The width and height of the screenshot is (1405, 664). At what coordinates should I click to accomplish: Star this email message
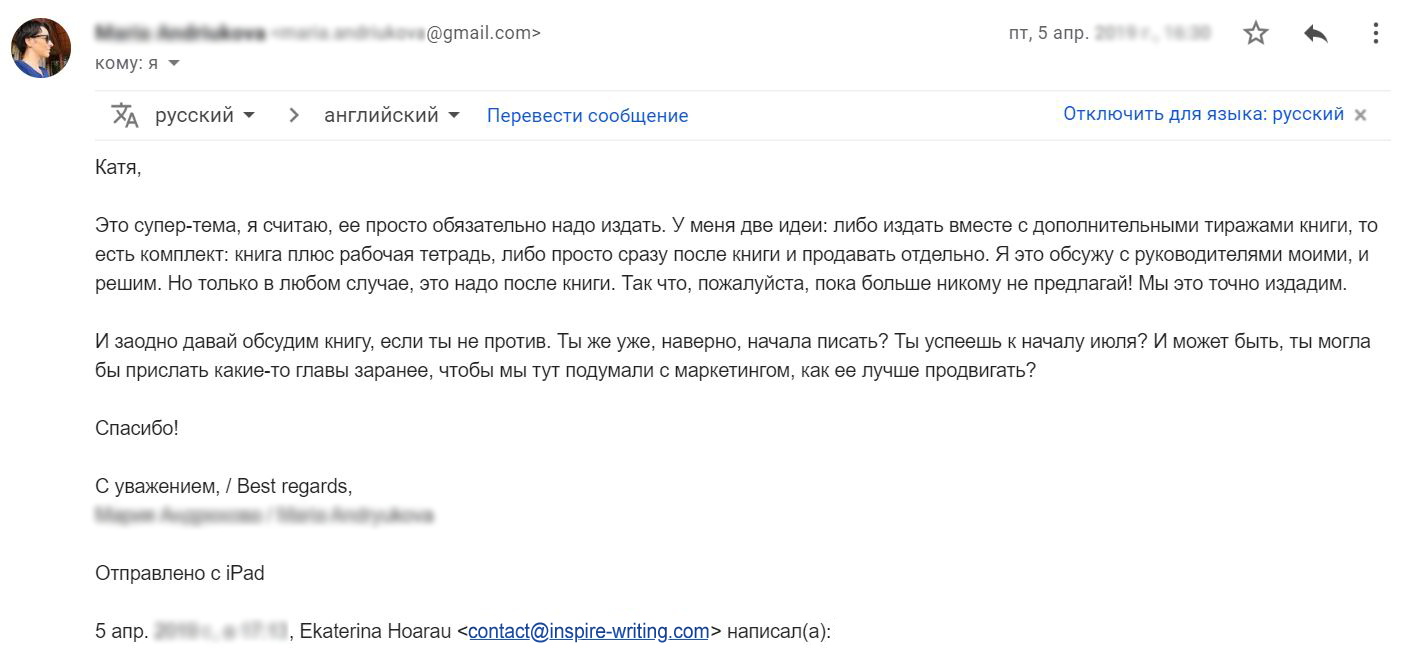coord(1255,33)
